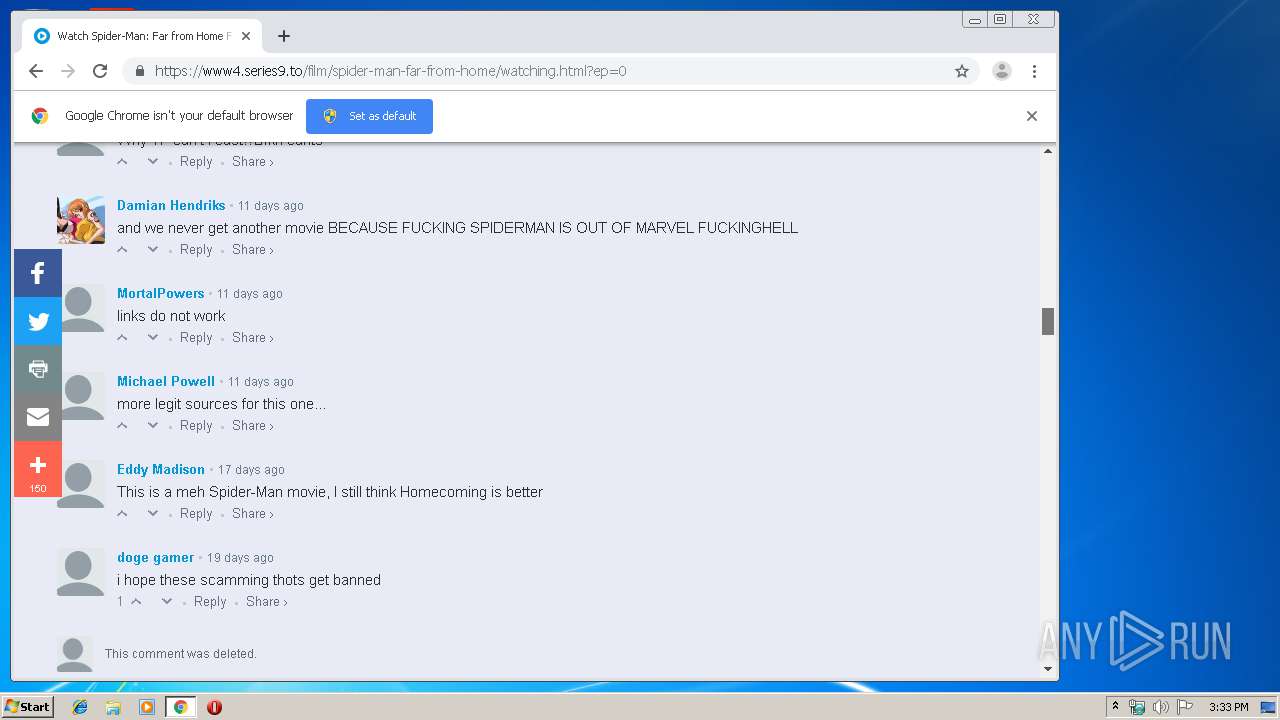View site security lock icon

coord(139,71)
